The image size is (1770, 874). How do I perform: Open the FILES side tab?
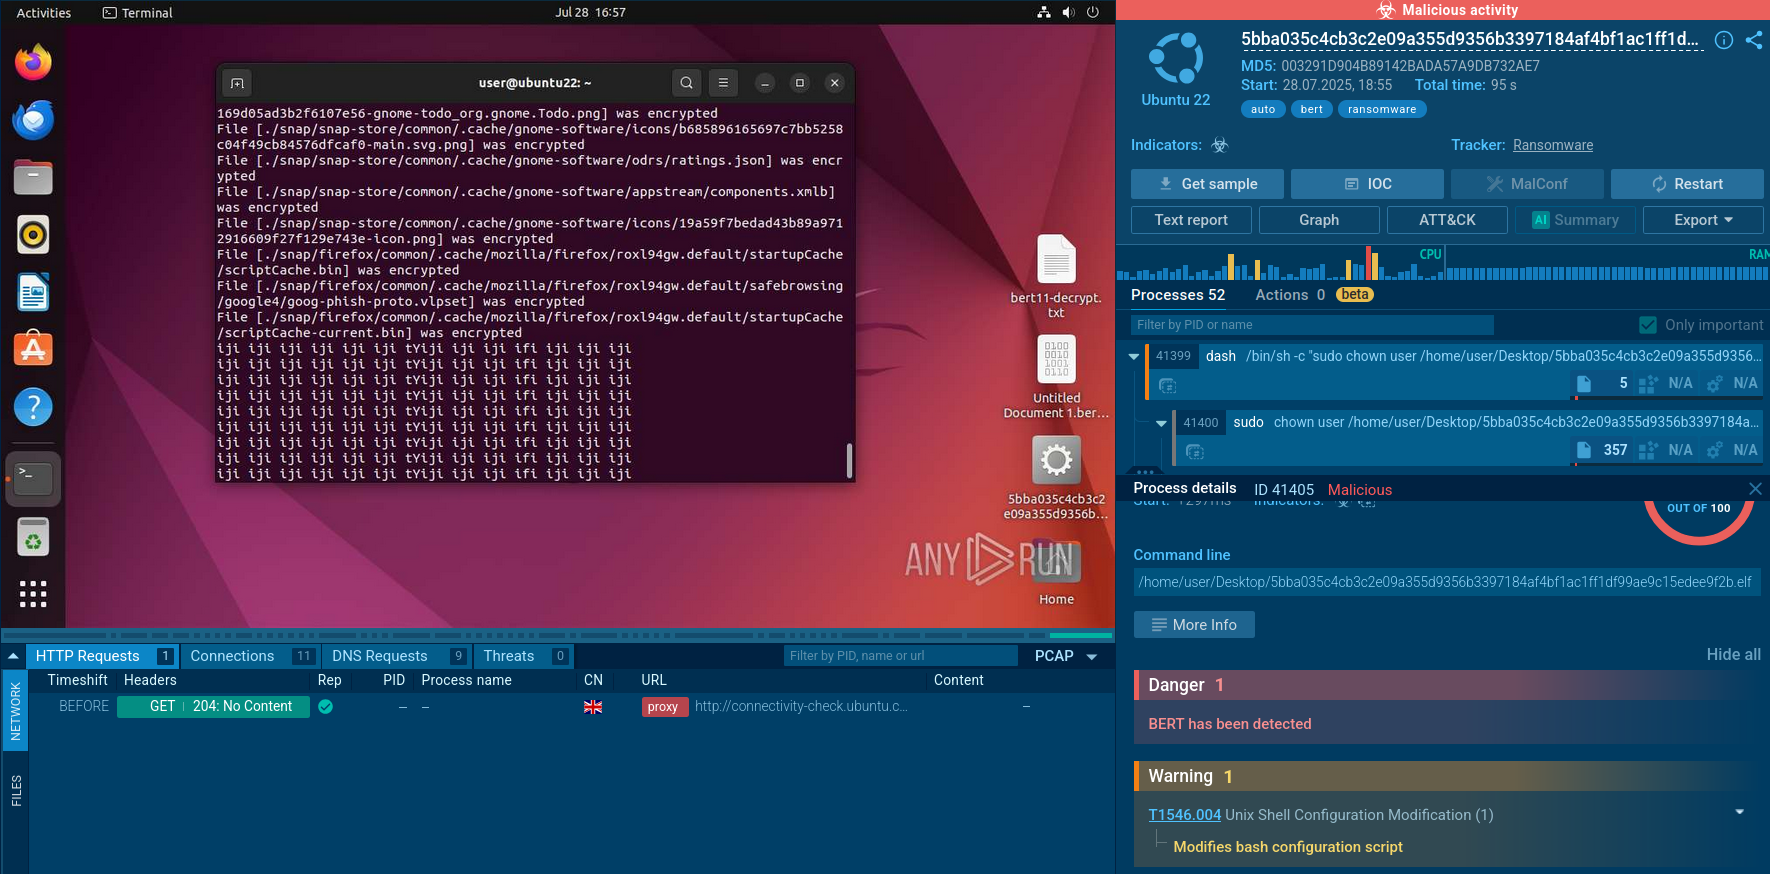tap(16, 790)
